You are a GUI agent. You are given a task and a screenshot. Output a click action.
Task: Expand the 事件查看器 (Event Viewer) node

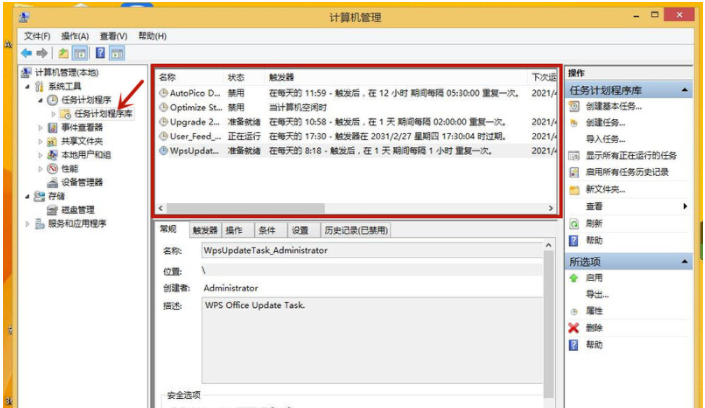coord(40,128)
